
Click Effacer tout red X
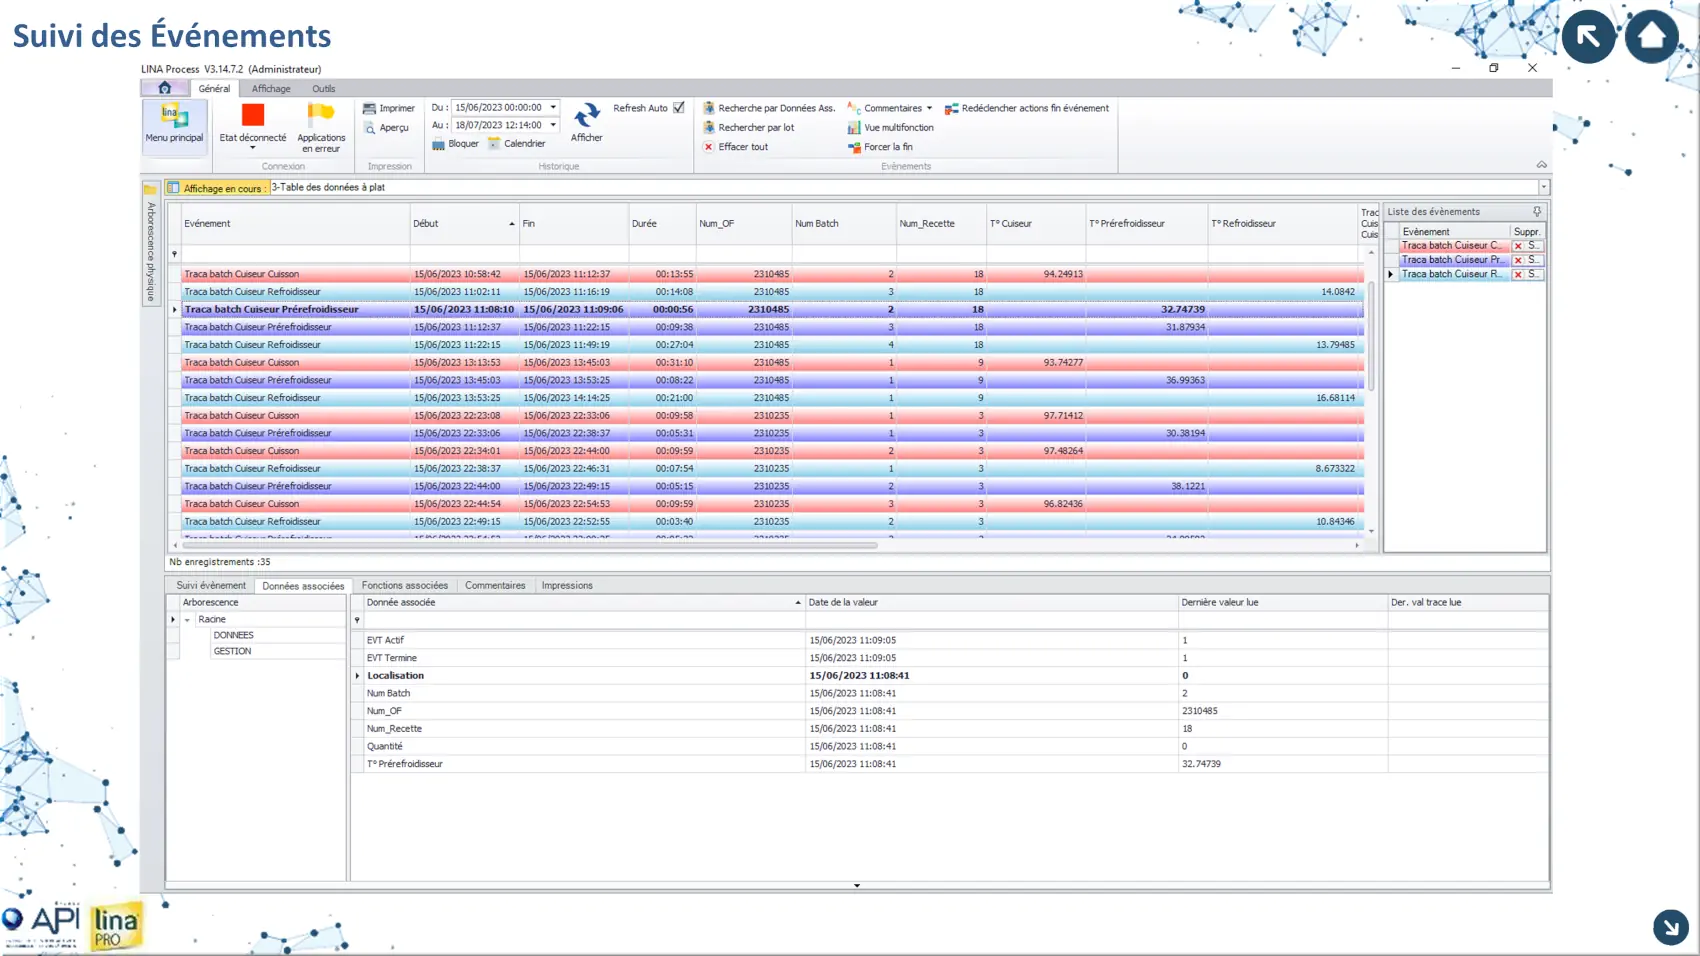[709, 147]
